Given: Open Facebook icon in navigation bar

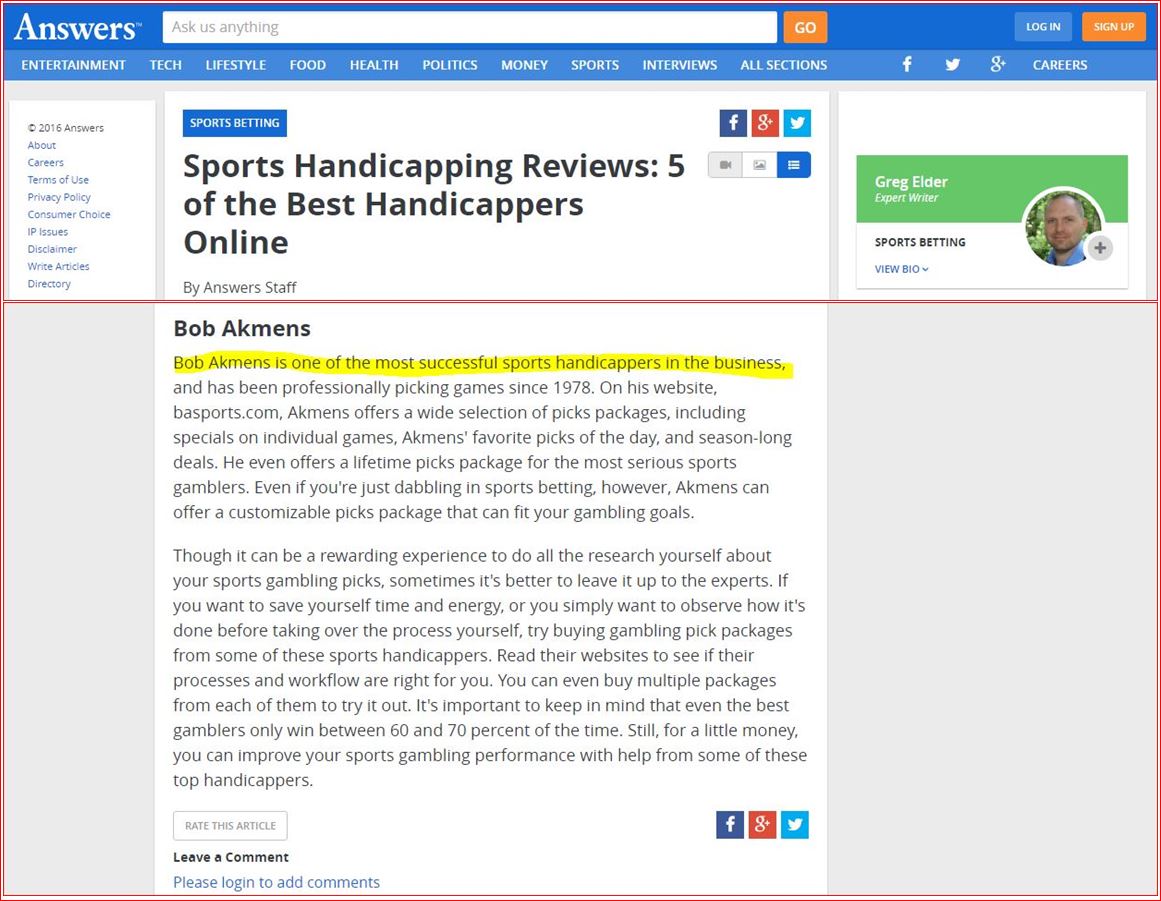Looking at the screenshot, I should pyautogui.click(x=907, y=64).
